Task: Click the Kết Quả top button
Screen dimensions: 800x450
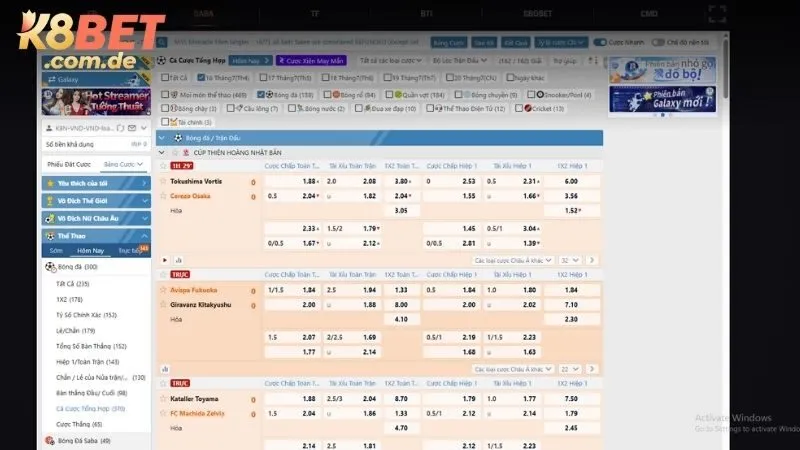Action: click(515, 42)
